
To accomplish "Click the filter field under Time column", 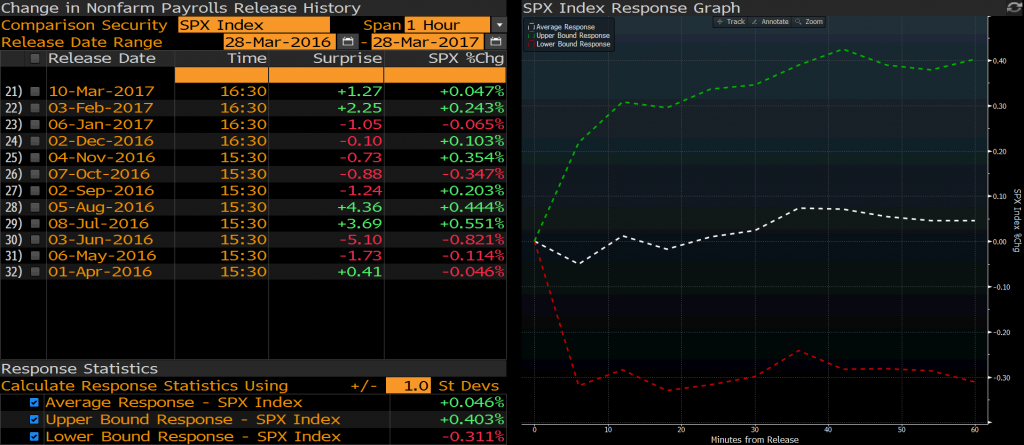I will tap(221, 74).
